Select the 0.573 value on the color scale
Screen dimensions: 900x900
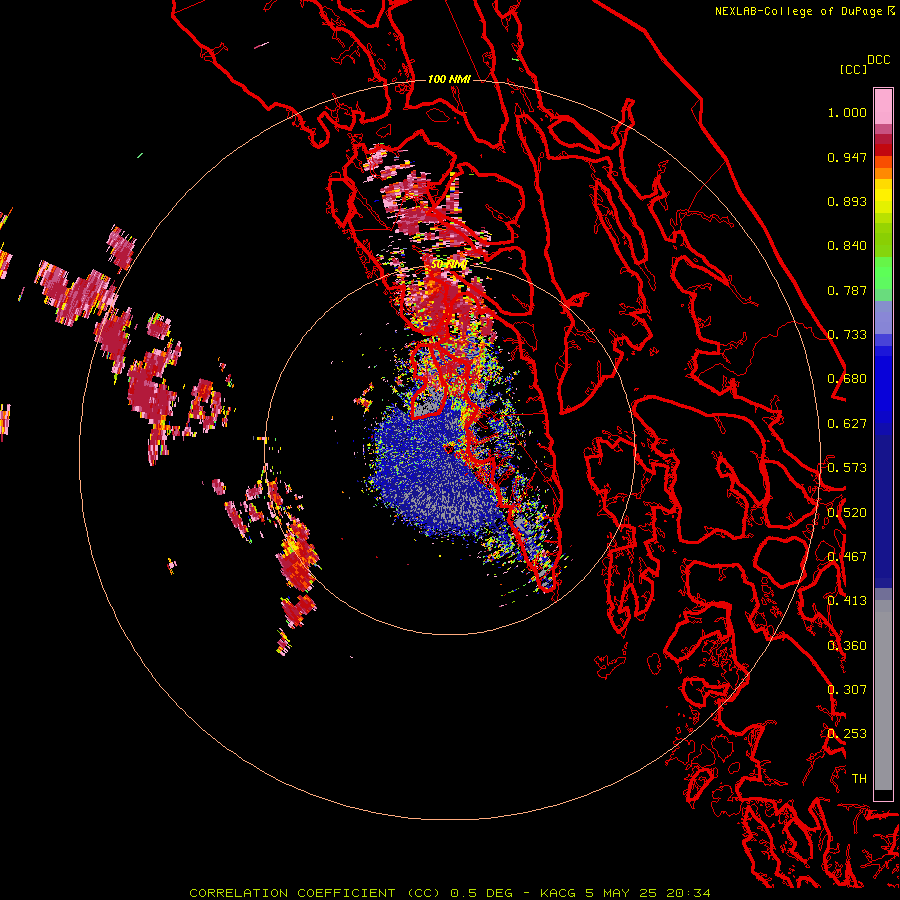click(847, 468)
